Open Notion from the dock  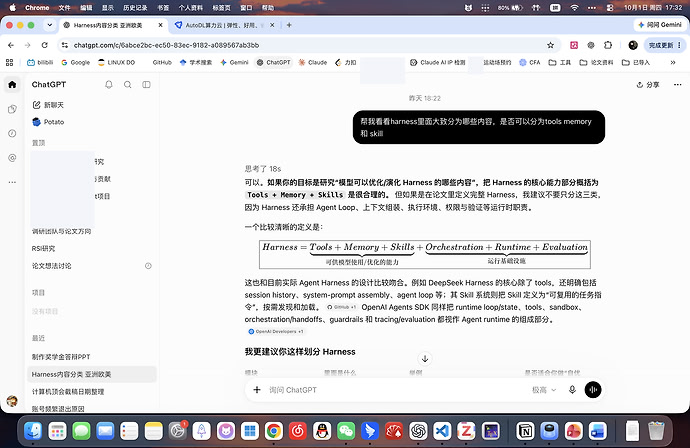(x=525, y=431)
